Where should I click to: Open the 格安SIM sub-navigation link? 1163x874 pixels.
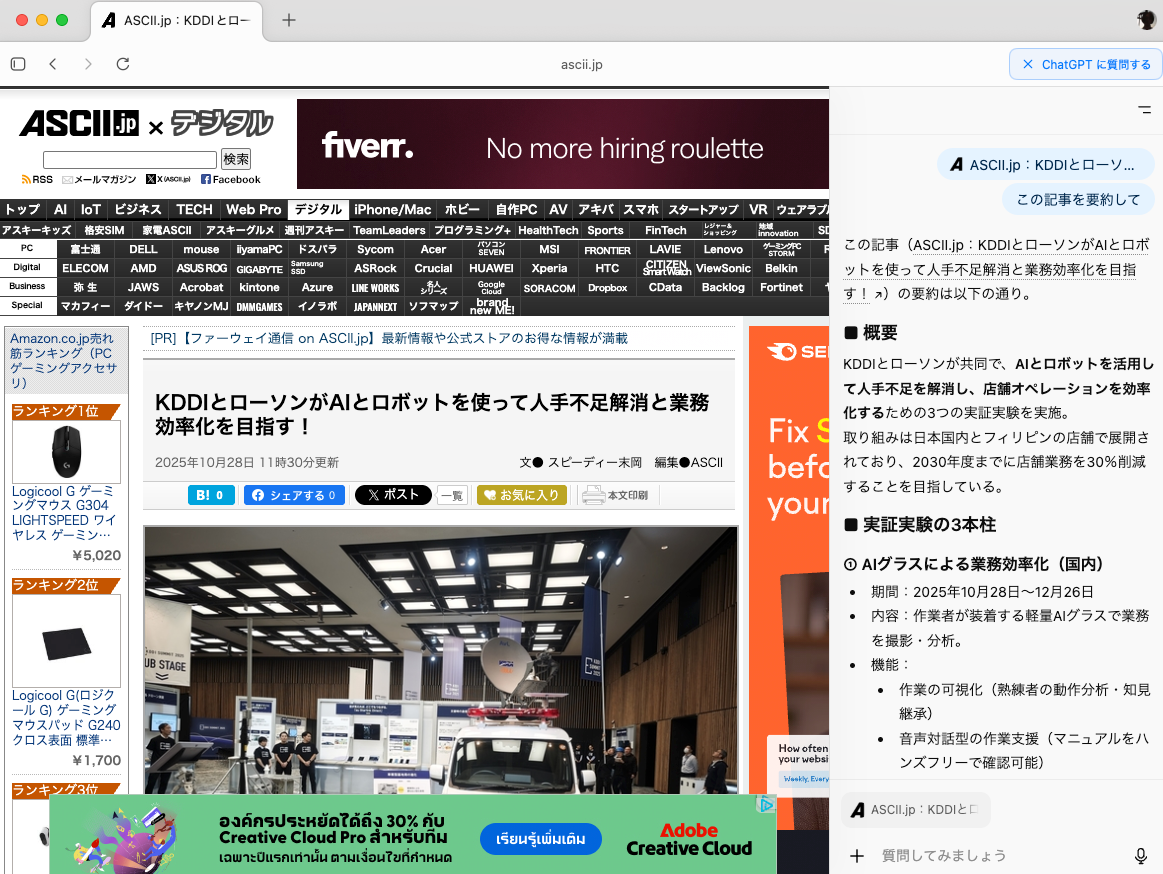tap(104, 231)
